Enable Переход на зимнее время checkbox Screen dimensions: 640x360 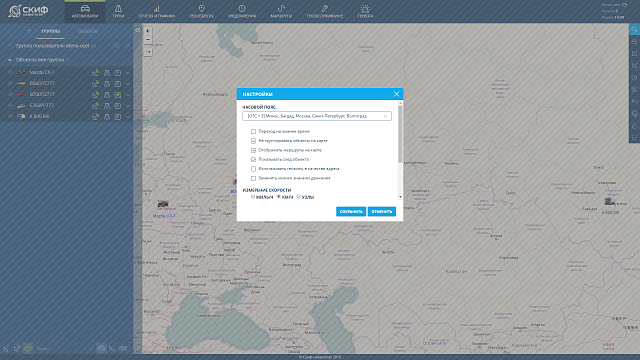(253, 131)
